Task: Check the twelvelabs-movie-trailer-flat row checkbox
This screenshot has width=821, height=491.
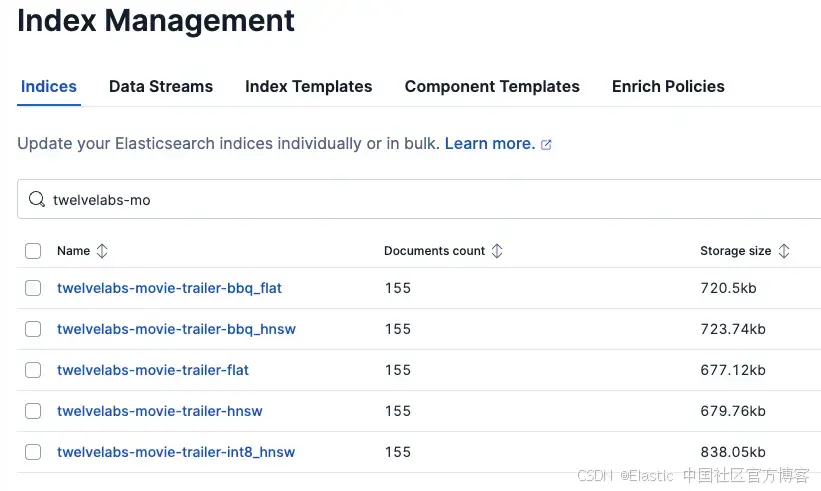Action: [33, 370]
